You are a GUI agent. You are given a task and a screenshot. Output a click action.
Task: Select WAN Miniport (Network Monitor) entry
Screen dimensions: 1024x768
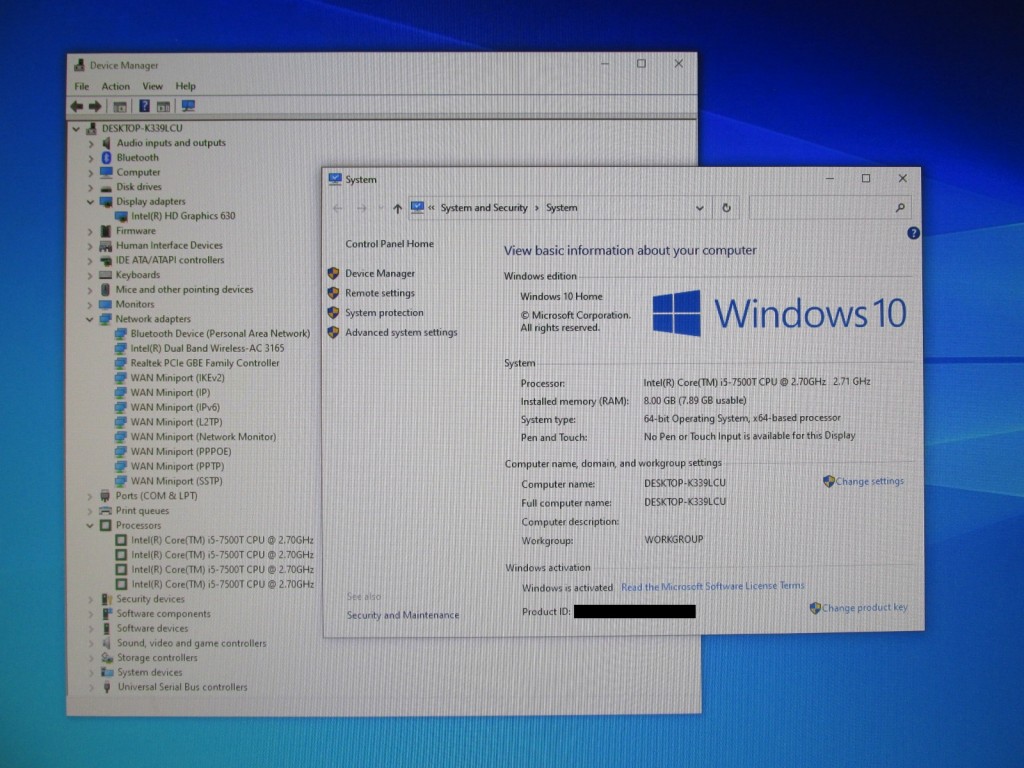coord(203,437)
